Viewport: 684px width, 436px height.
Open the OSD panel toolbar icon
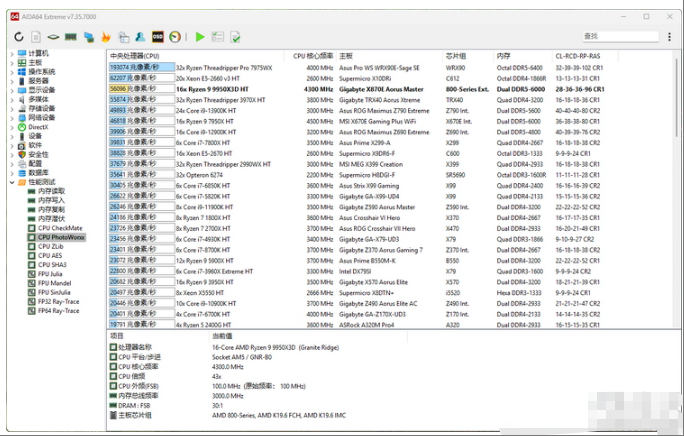[157, 37]
